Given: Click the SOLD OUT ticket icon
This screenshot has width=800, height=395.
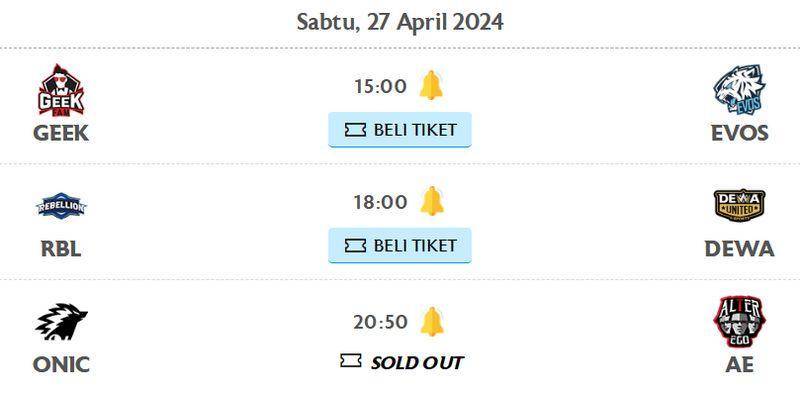Looking at the screenshot, I should [x=351, y=361].
